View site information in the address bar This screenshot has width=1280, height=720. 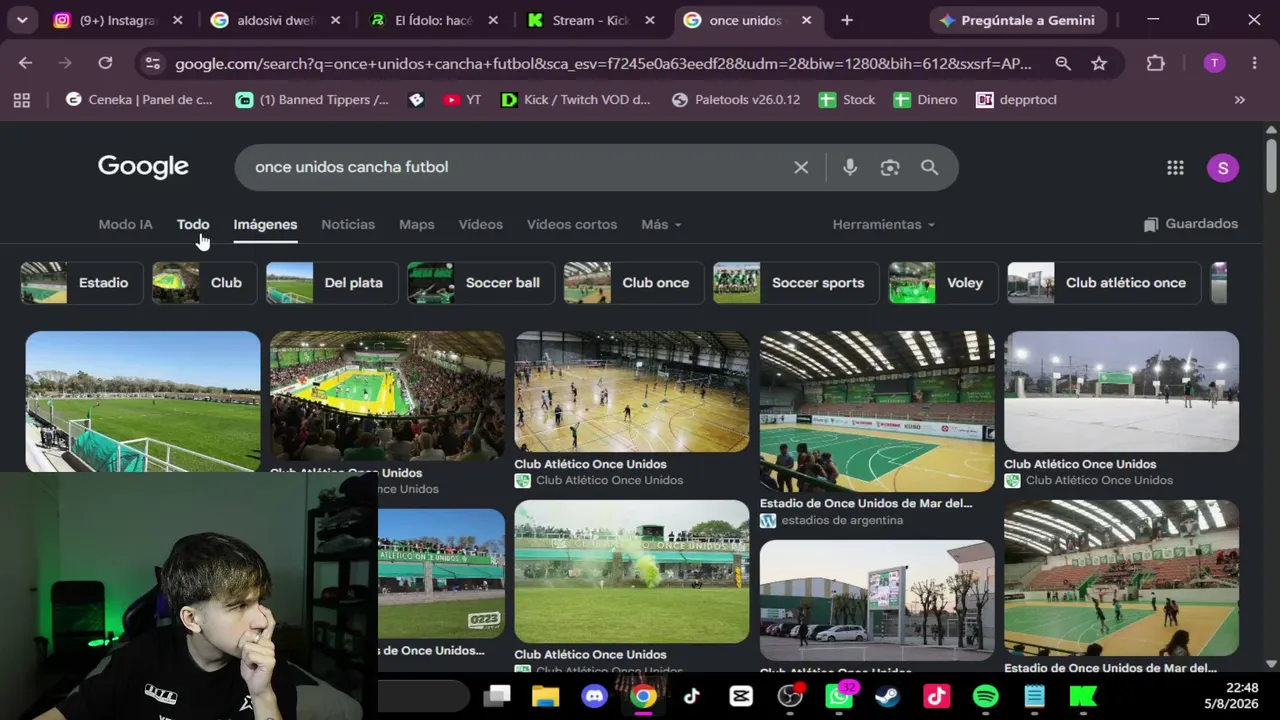(x=152, y=63)
